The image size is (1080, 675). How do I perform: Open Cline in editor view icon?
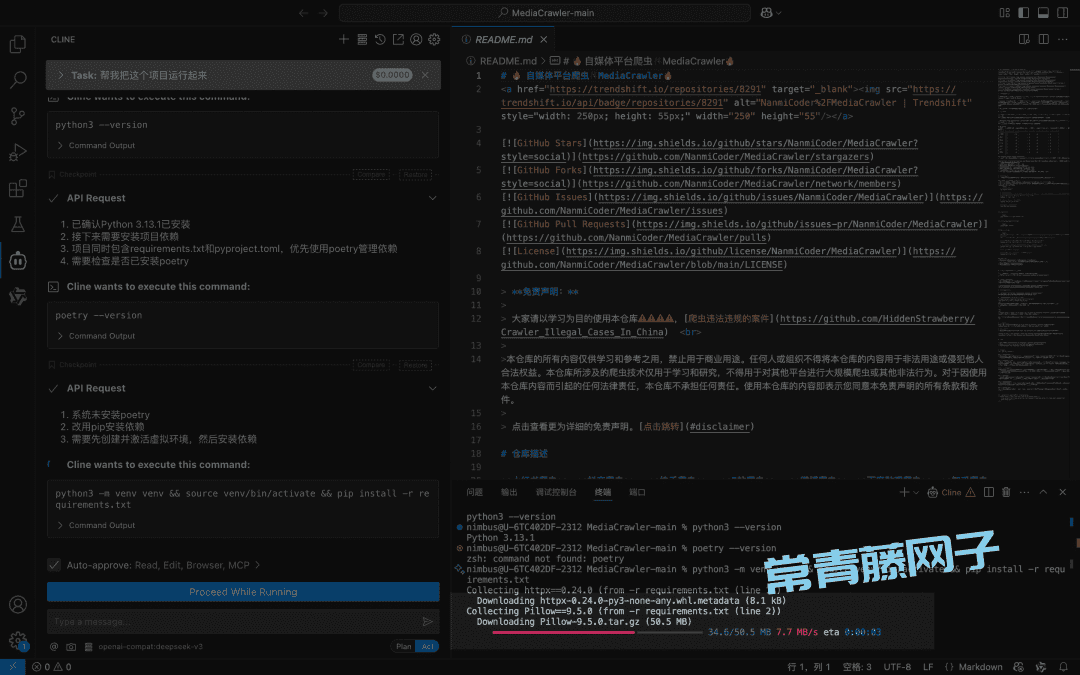click(x=398, y=39)
